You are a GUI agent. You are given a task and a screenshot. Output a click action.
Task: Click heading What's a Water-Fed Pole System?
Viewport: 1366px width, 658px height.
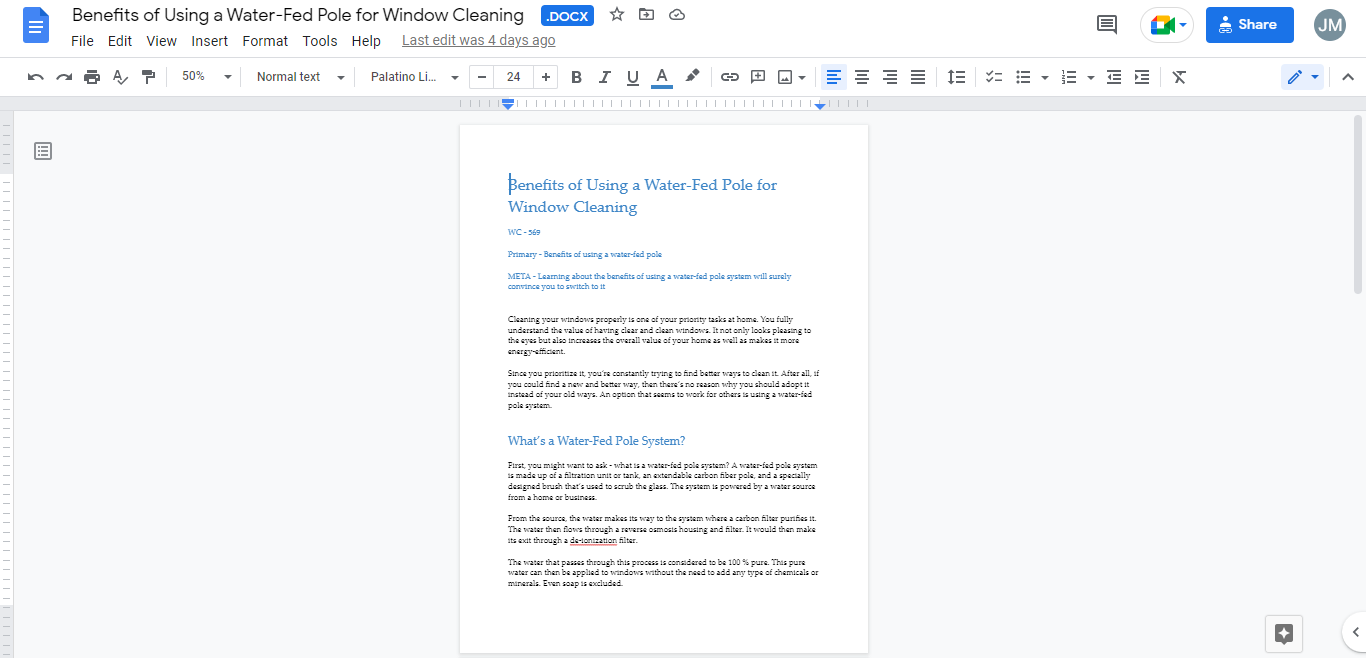[x=596, y=441]
